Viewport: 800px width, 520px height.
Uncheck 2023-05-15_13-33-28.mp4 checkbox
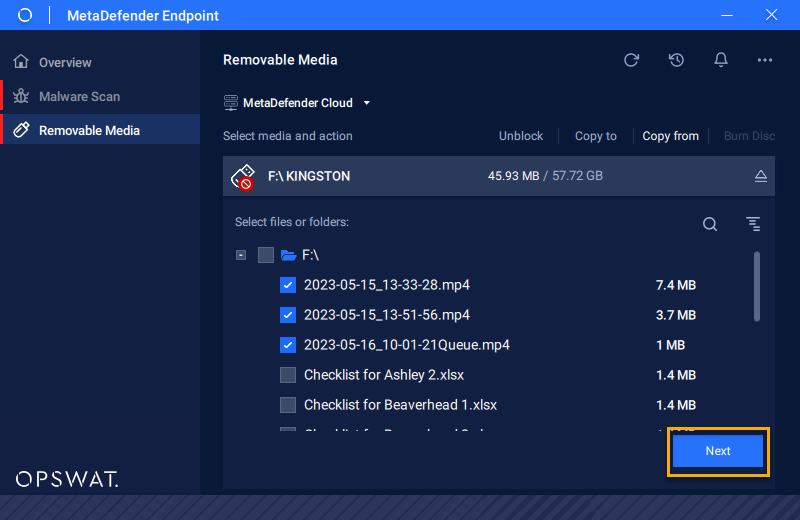pyautogui.click(x=288, y=285)
